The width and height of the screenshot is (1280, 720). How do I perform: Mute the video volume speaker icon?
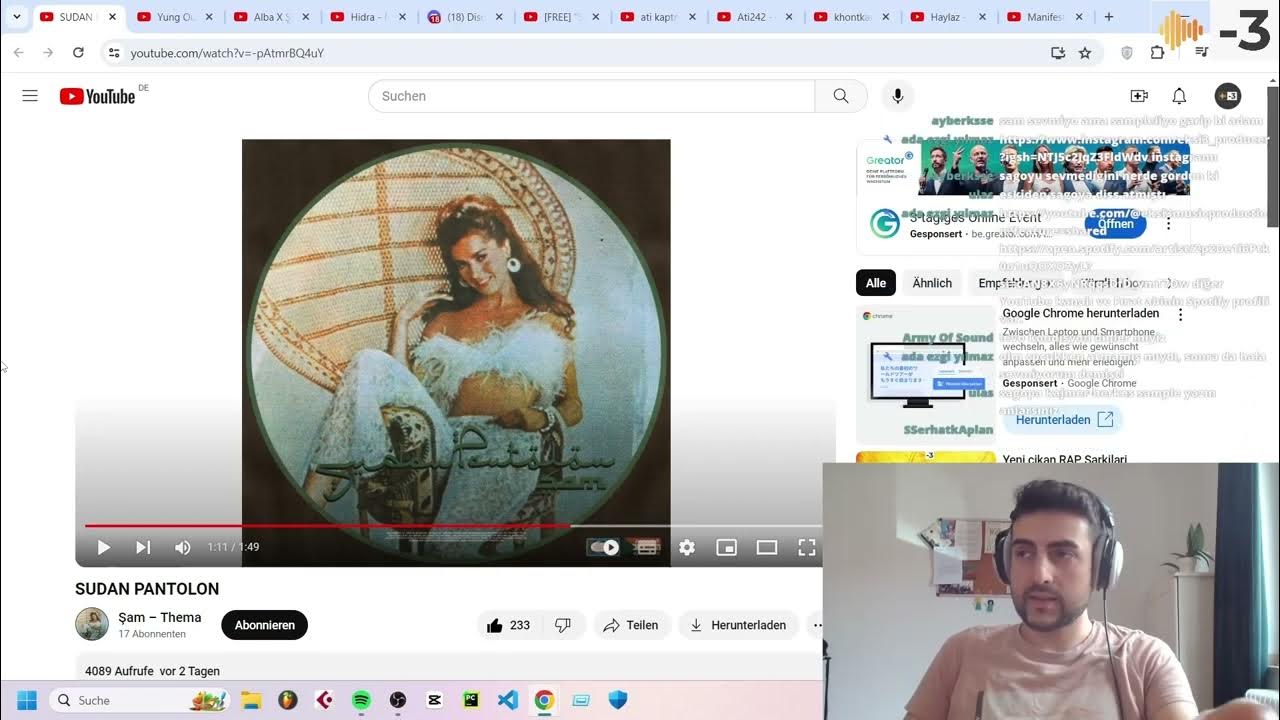pos(183,547)
